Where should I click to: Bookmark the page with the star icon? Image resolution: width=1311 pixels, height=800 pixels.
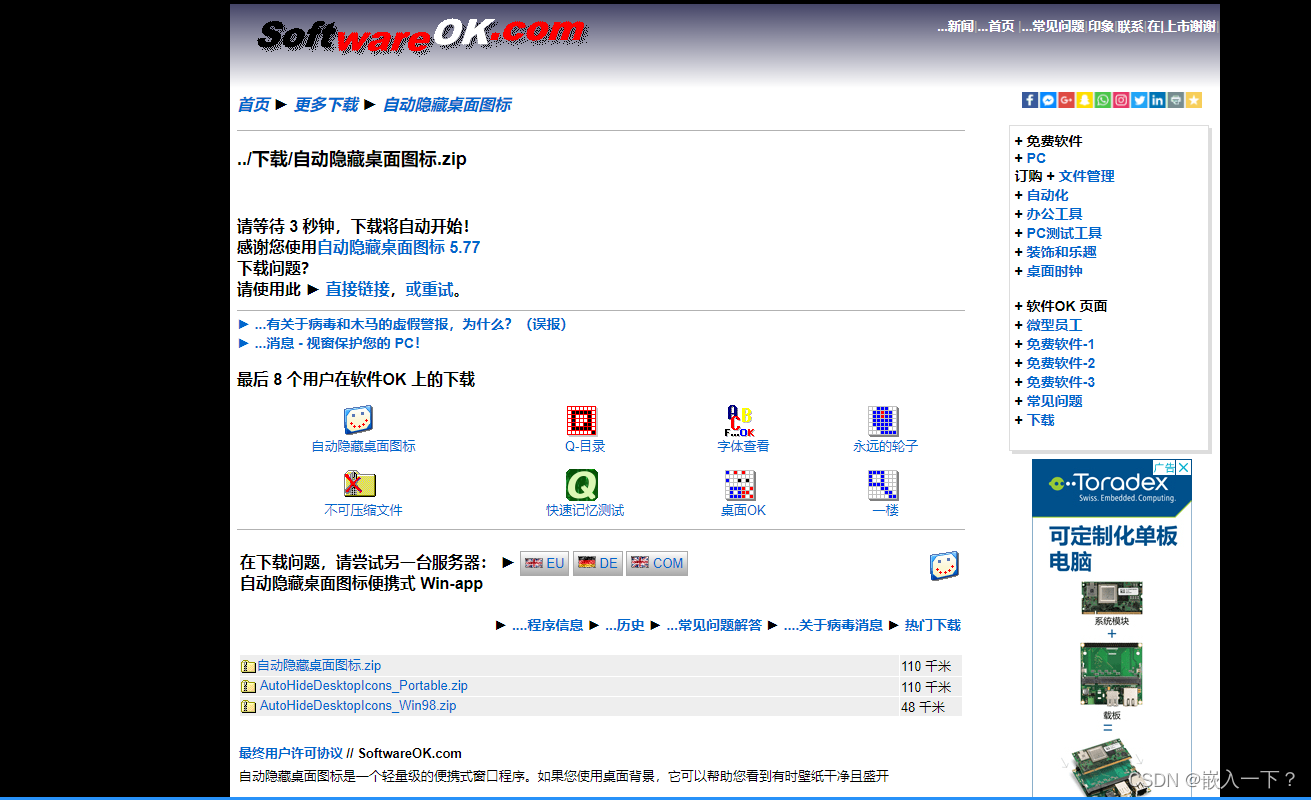click(1193, 100)
